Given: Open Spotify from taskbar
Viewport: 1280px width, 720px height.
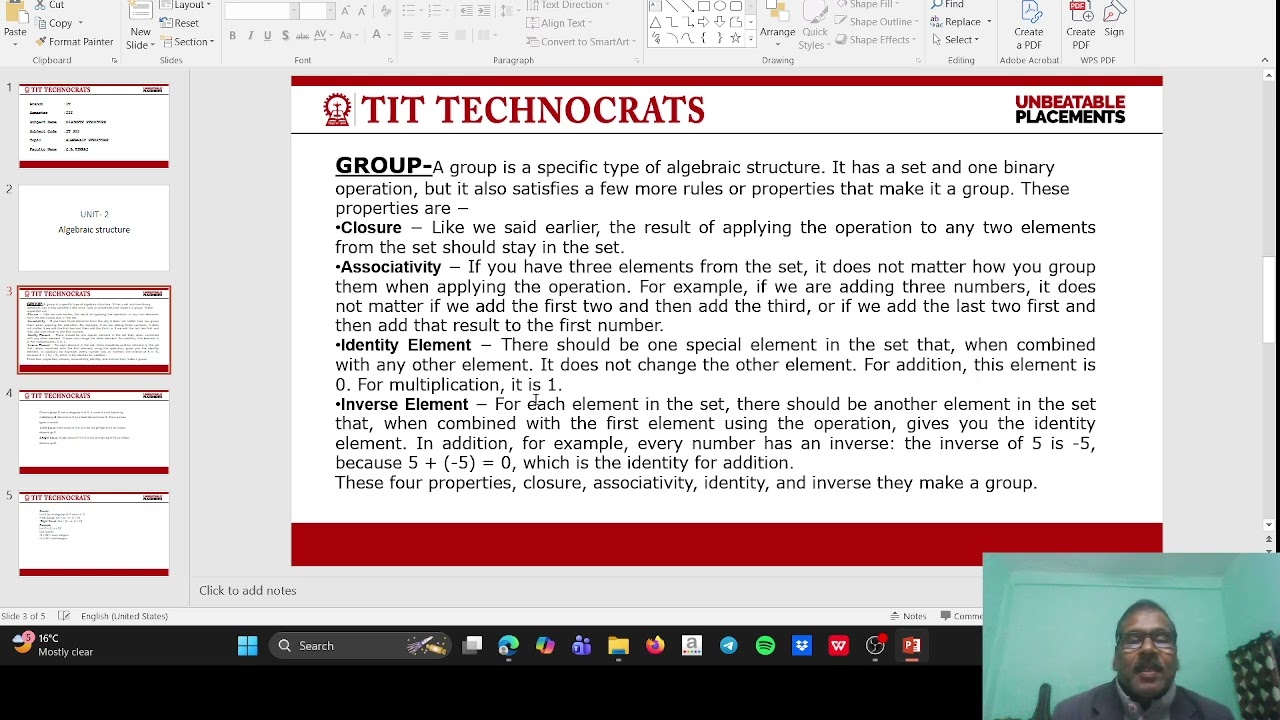Looking at the screenshot, I should coord(765,646).
